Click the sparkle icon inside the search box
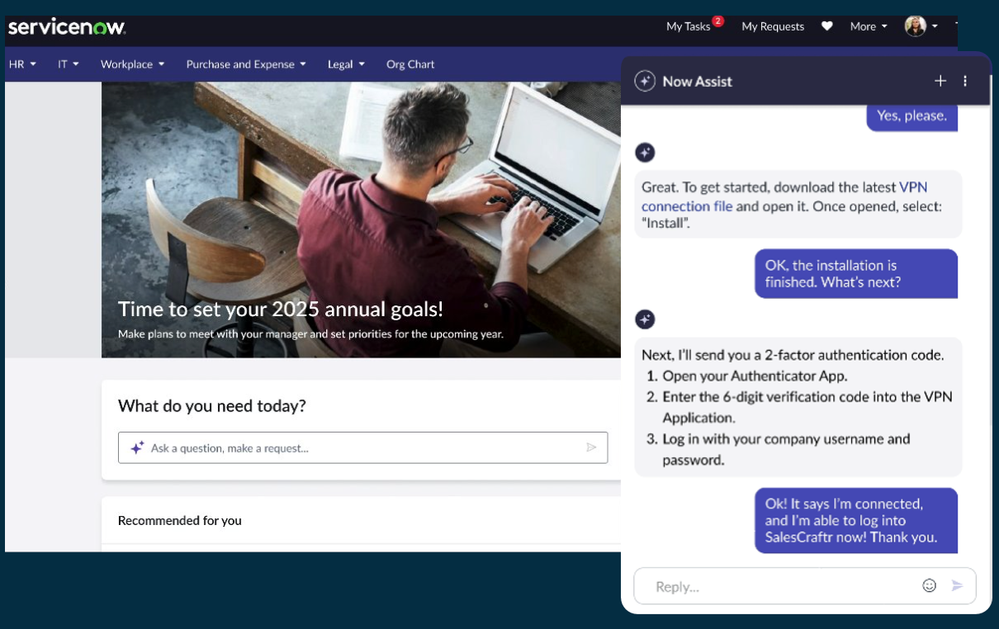Image resolution: width=999 pixels, height=629 pixels. click(137, 447)
